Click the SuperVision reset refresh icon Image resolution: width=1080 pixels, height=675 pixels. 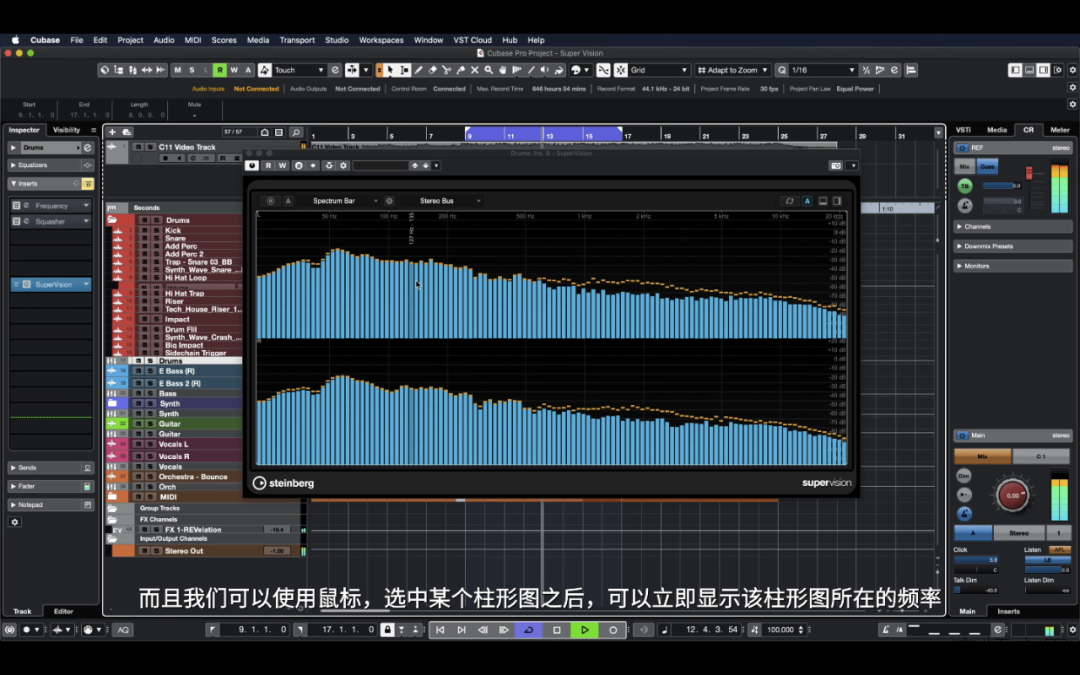pyautogui.click(x=789, y=201)
